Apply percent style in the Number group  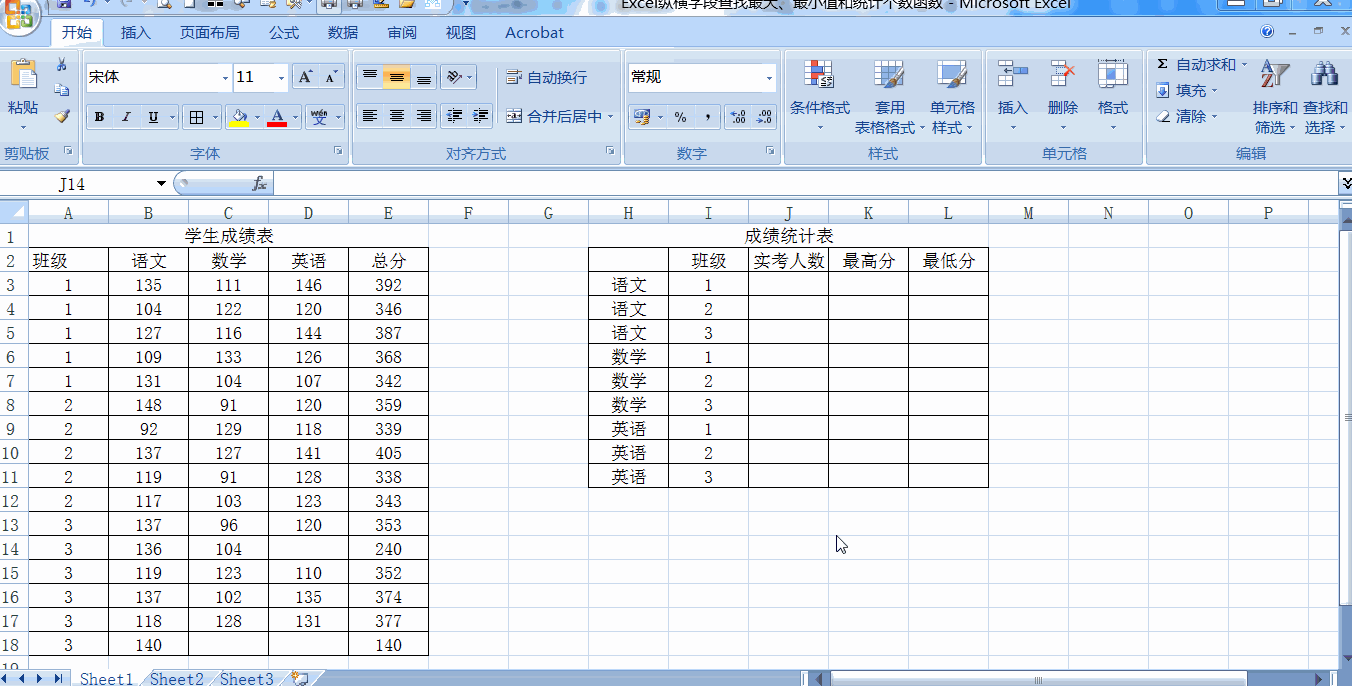point(679,117)
